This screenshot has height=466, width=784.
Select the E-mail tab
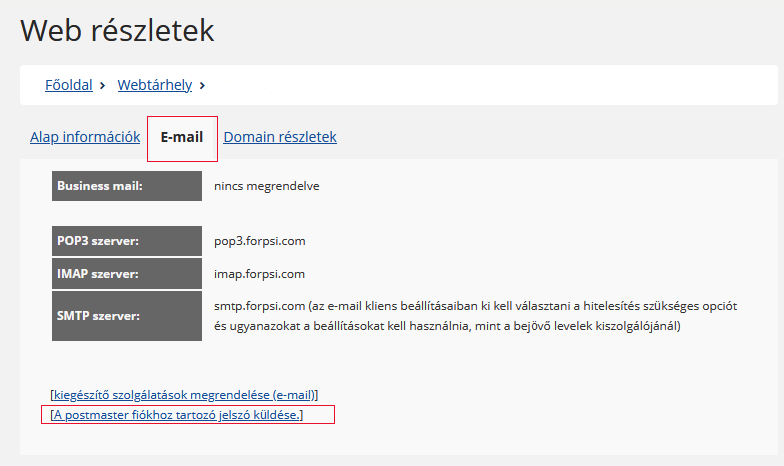(182, 137)
